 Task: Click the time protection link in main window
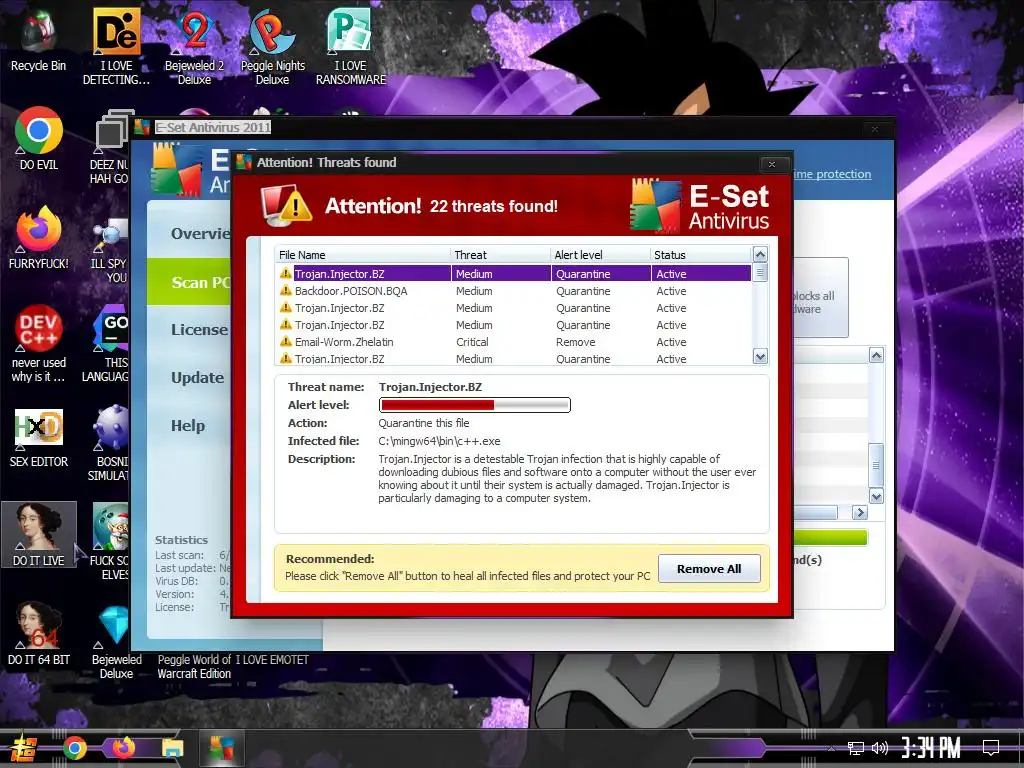coord(832,174)
